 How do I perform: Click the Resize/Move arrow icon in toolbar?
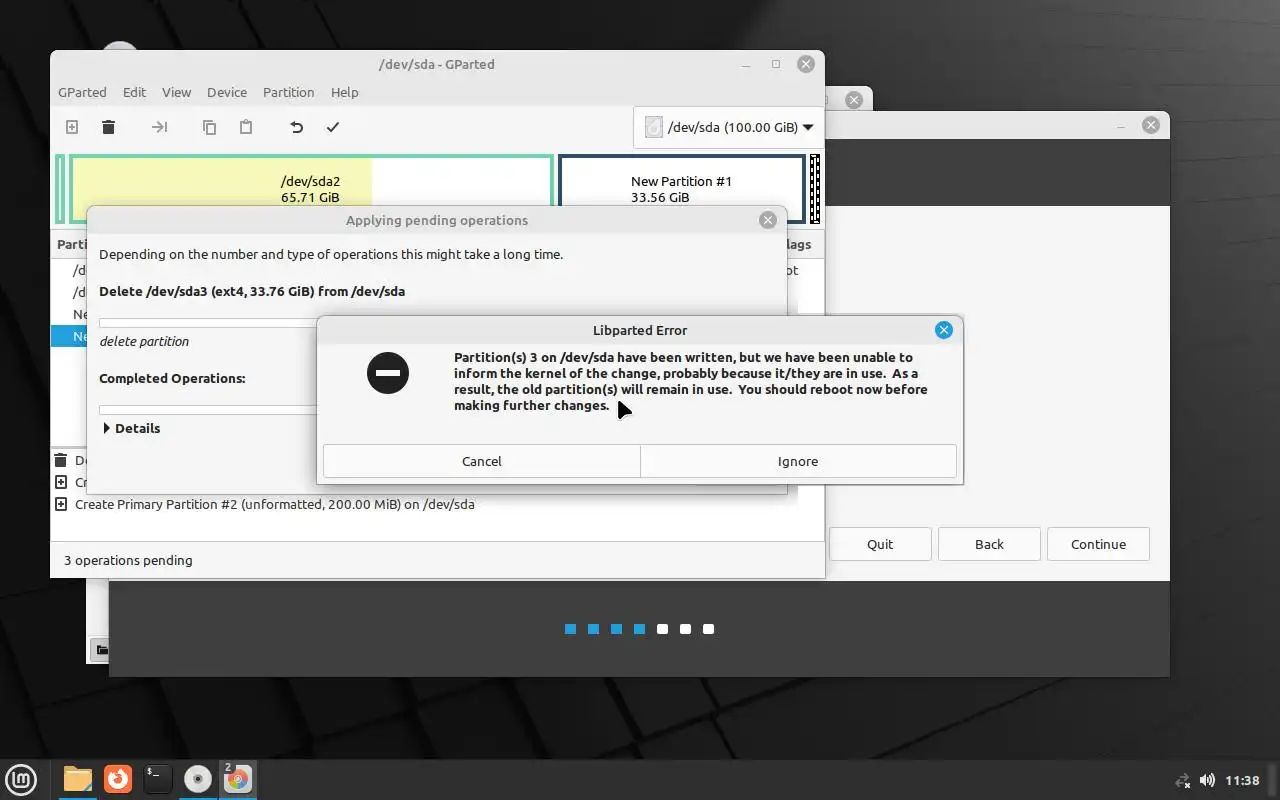[x=159, y=127]
